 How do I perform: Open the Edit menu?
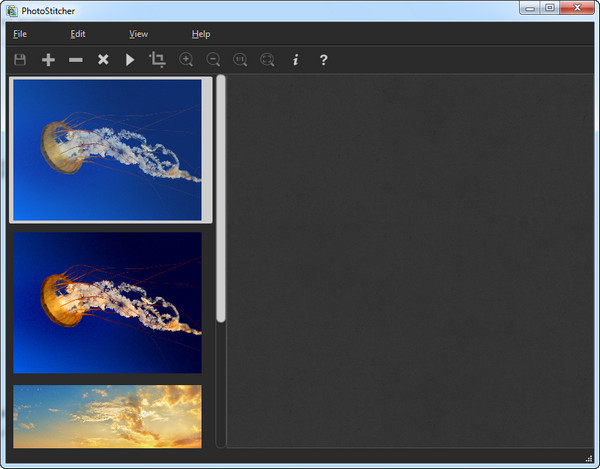(x=78, y=34)
